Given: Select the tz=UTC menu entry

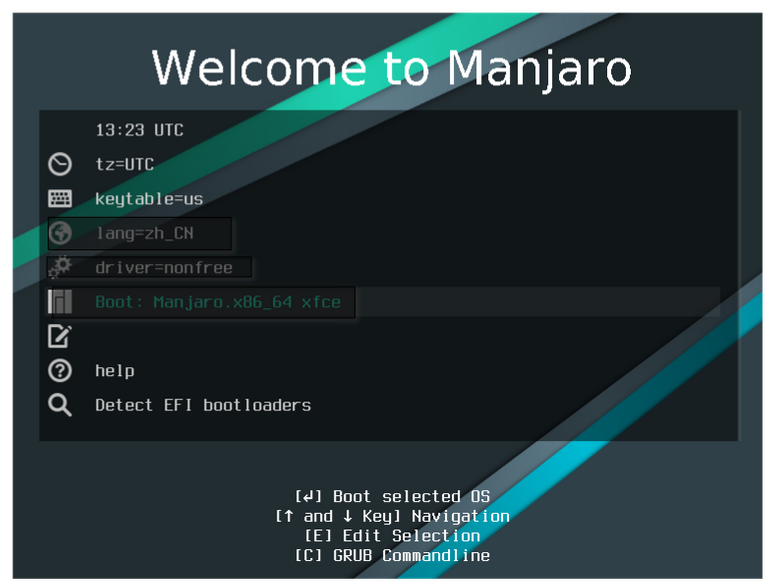Looking at the screenshot, I should point(124,164).
